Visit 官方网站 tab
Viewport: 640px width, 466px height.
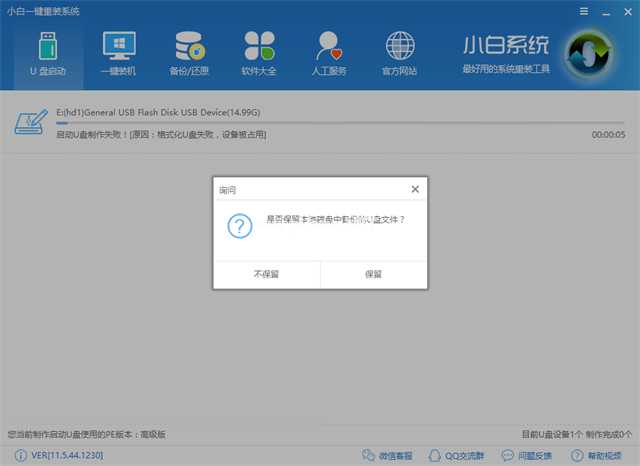click(x=400, y=54)
